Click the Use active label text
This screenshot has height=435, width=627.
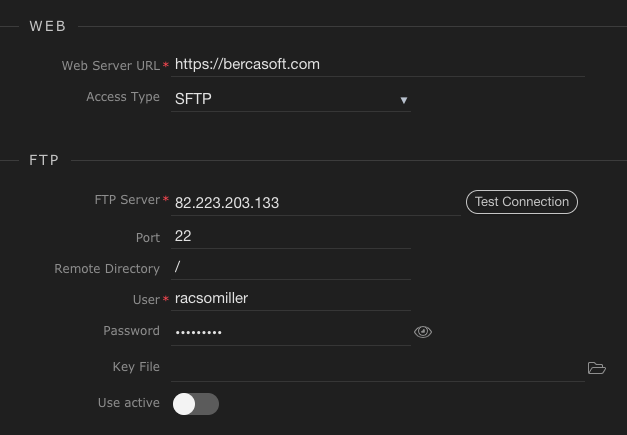click(128, 403)
